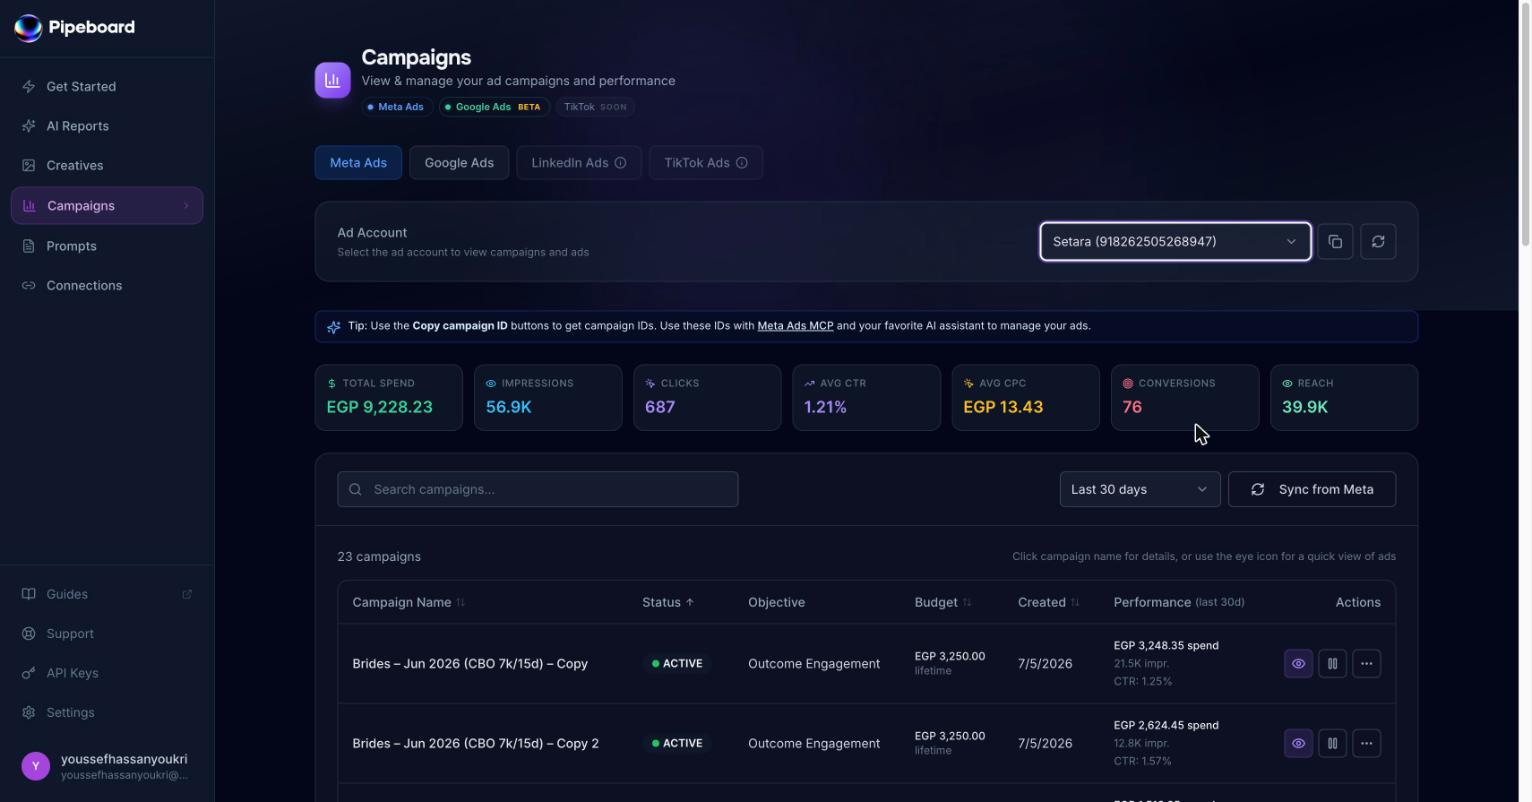Select the TikTok Ads tab
The height and width of the screenshot is (802, 1532).
pyautogui.click(x=706, y=163)
